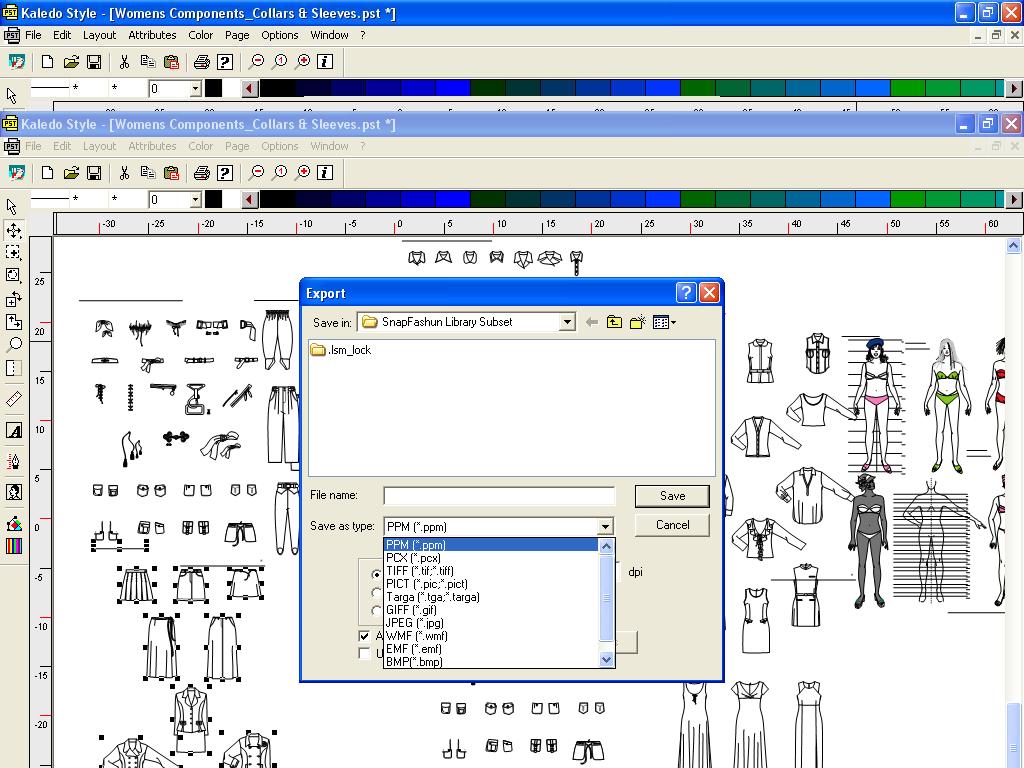Select the color fill tool in left toolbox
This screenshot has height=768, width=1024.
pyautogui.click(x=13, y=523)
